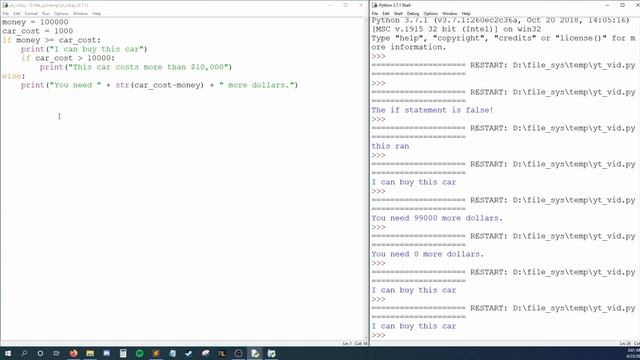Open the Window menu in Python Shell
This screenshot has height=360, width=640.
pyautogui.click(x=449, y=13)
